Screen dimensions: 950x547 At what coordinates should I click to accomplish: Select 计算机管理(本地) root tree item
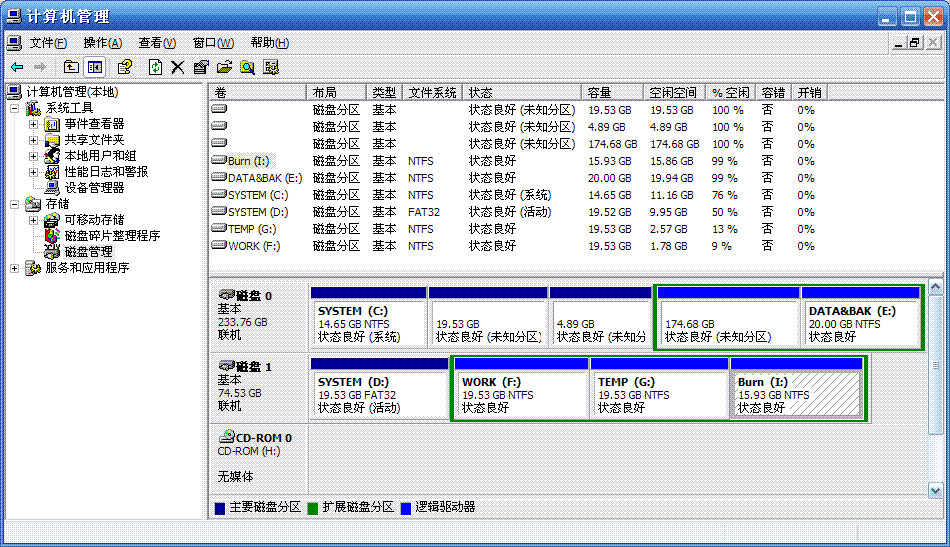click(72, 92)
